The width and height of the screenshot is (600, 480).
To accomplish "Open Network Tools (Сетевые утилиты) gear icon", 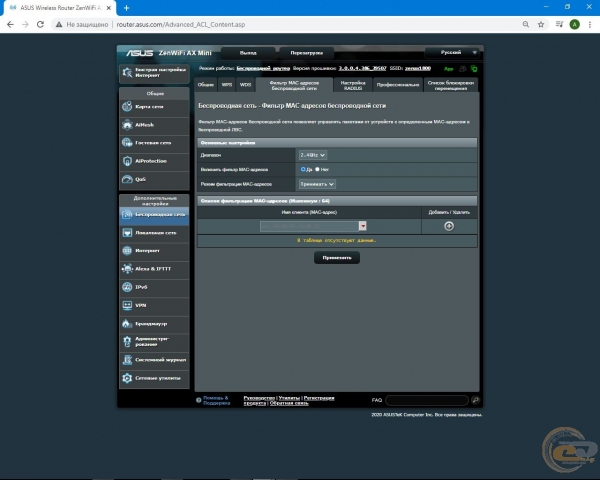I will [x=127, y=378].
